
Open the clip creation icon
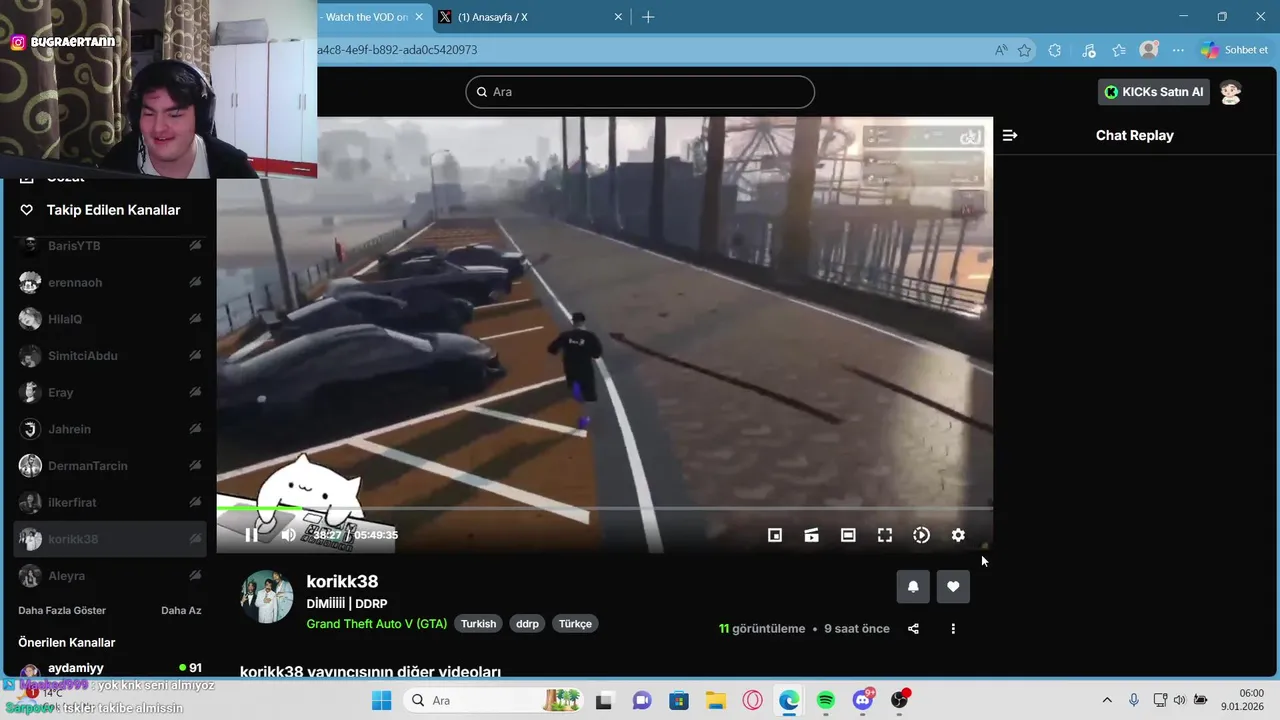pos(811,535)
